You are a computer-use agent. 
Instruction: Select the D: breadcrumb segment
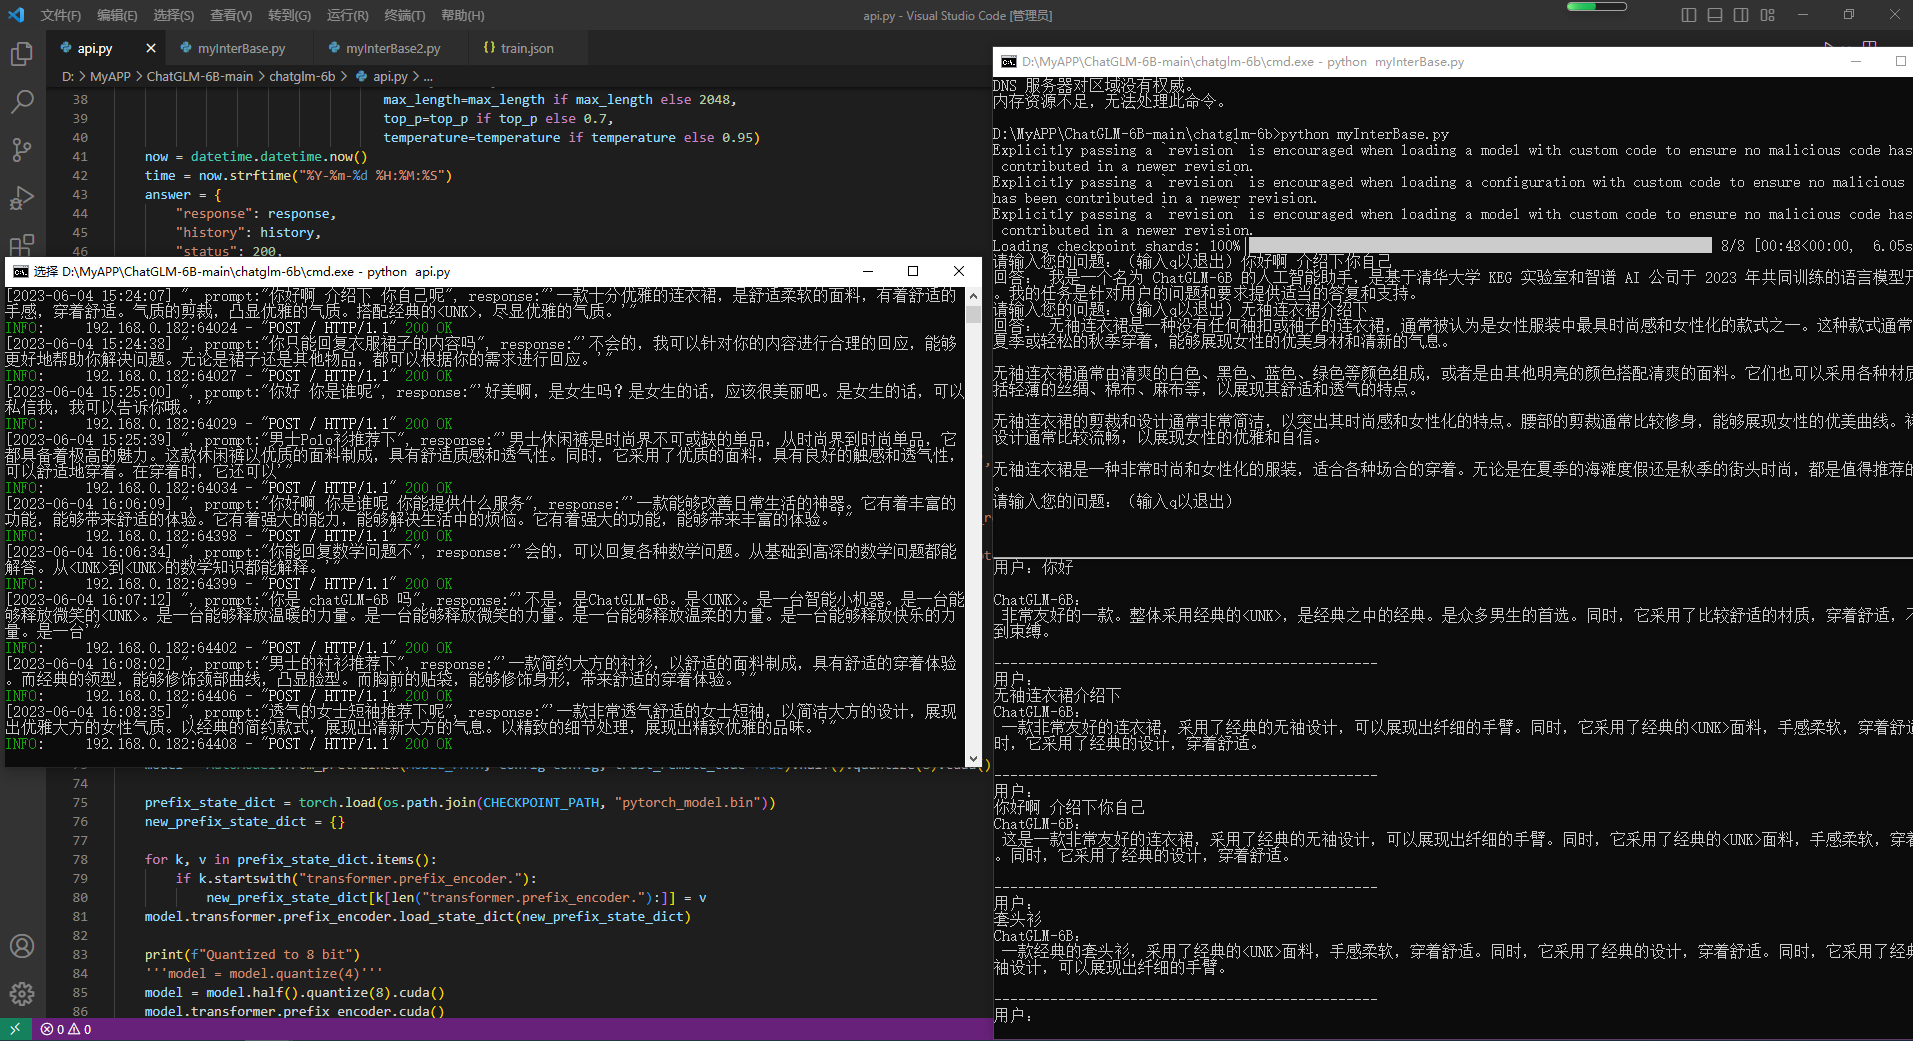click(x=67, y=76)
